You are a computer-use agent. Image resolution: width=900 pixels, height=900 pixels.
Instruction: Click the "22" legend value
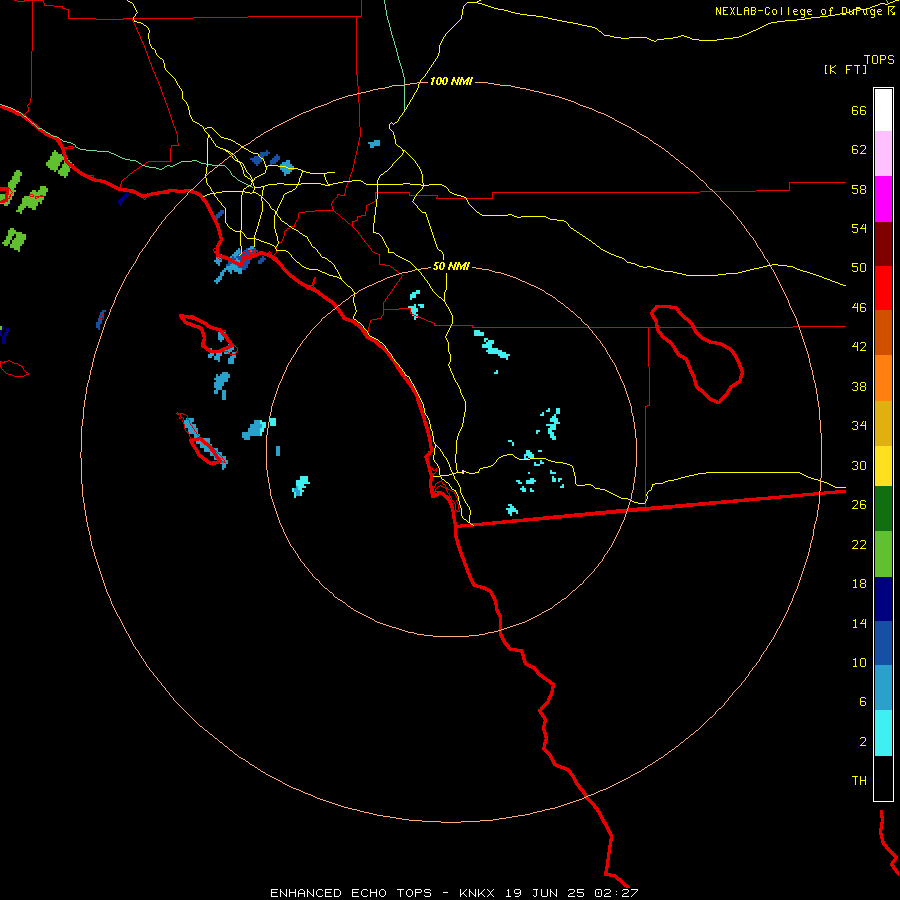click(x=859, y=544)
